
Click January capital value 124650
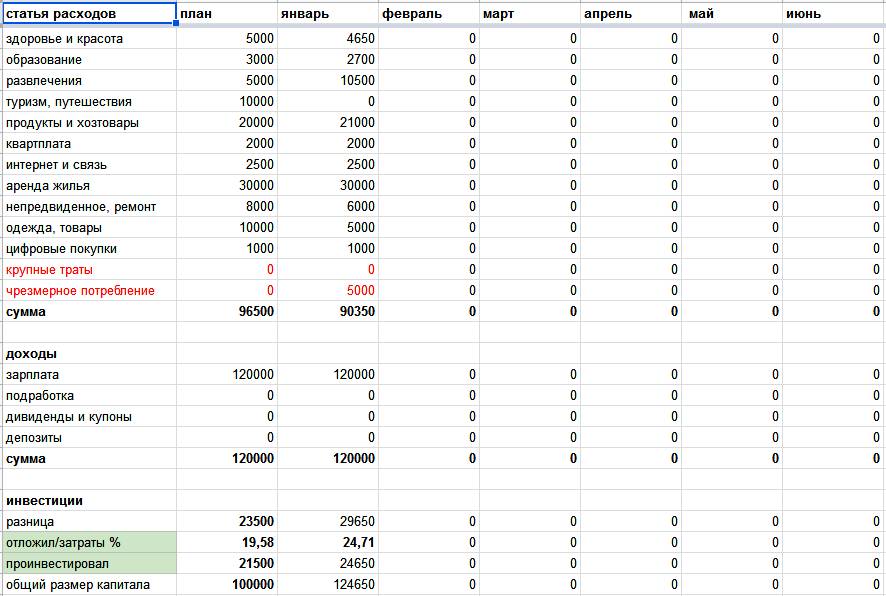[x=328, y=585]
